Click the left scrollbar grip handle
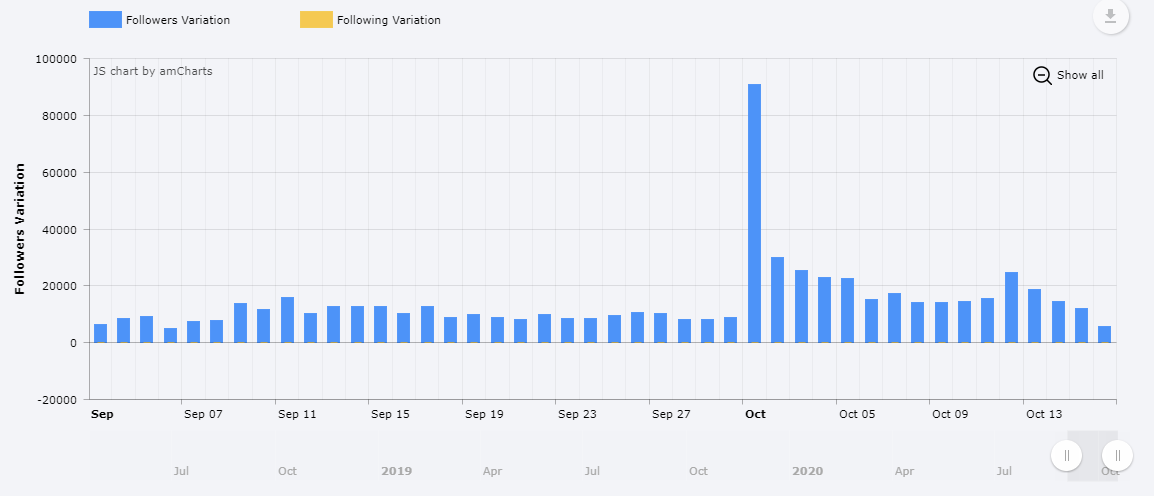Screen dimensions: 1154x496 coord(1067,456)
